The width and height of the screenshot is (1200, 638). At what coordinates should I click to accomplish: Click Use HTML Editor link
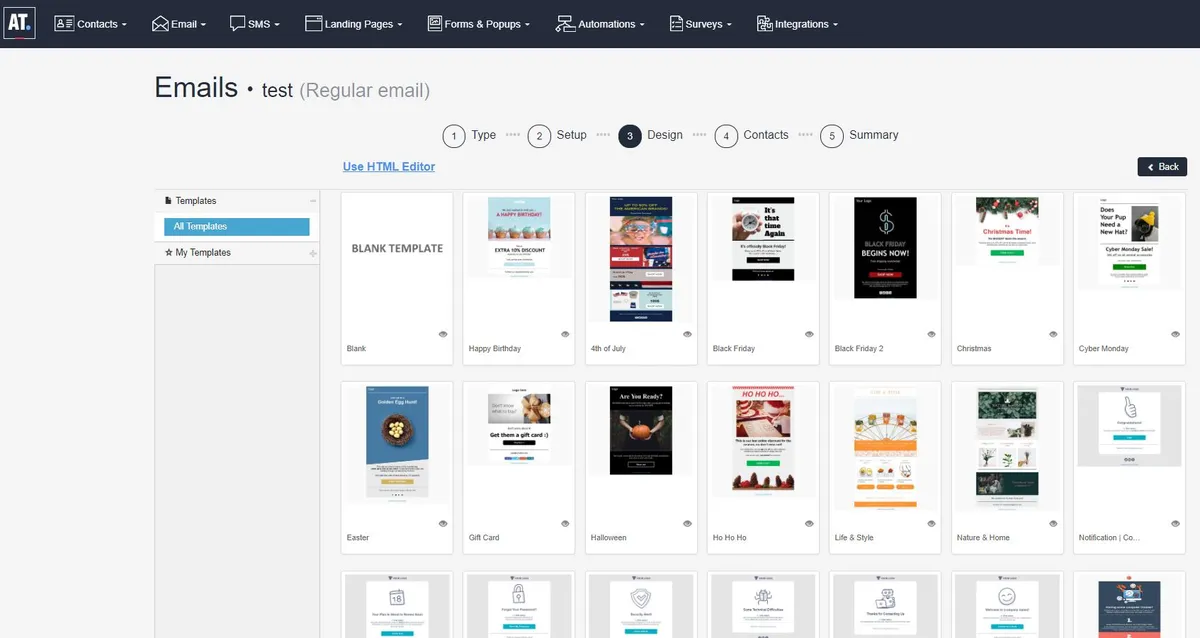coord(389,167)
